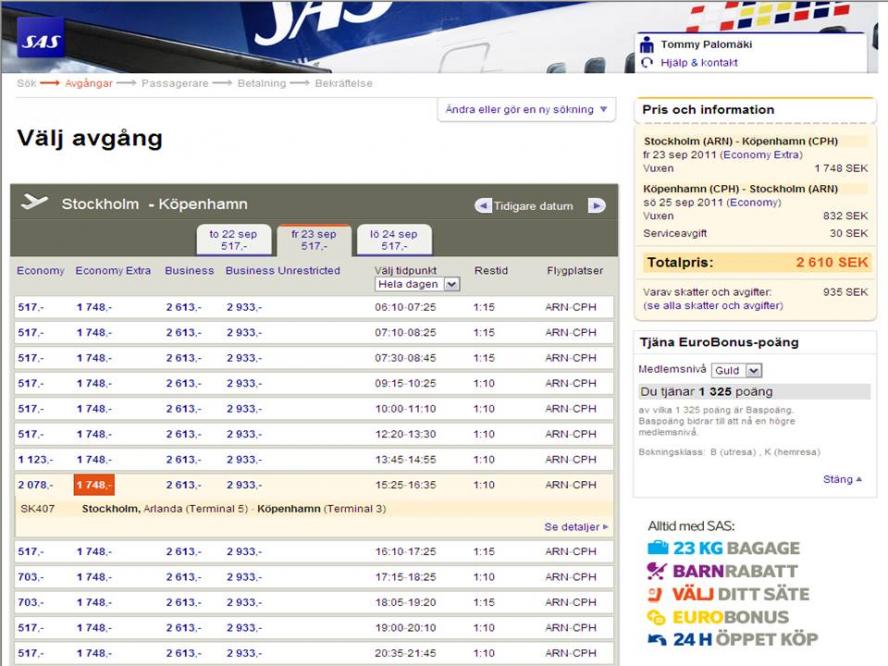
Task: Click the 20:35-21:45 departure time
Action: pos(405,654)
